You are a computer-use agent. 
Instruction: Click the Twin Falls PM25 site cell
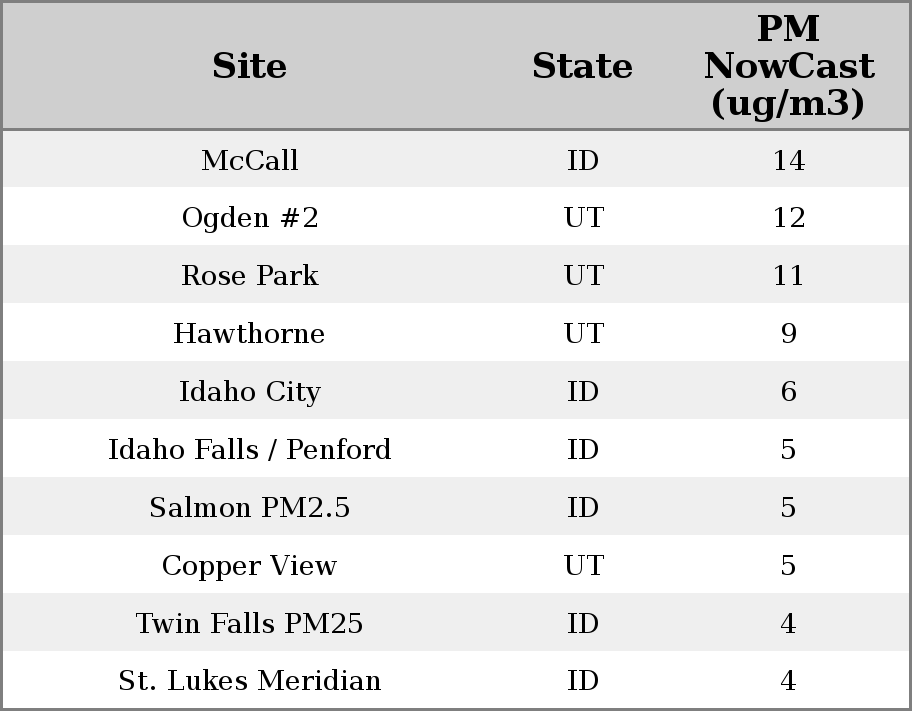pyautogui.click(x=249, y=624)
